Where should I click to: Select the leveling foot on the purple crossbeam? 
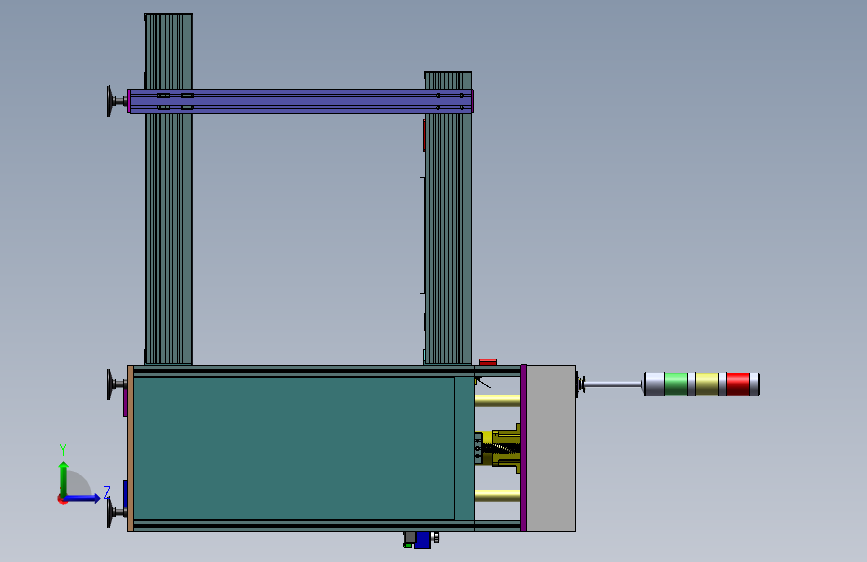[117, 101]
